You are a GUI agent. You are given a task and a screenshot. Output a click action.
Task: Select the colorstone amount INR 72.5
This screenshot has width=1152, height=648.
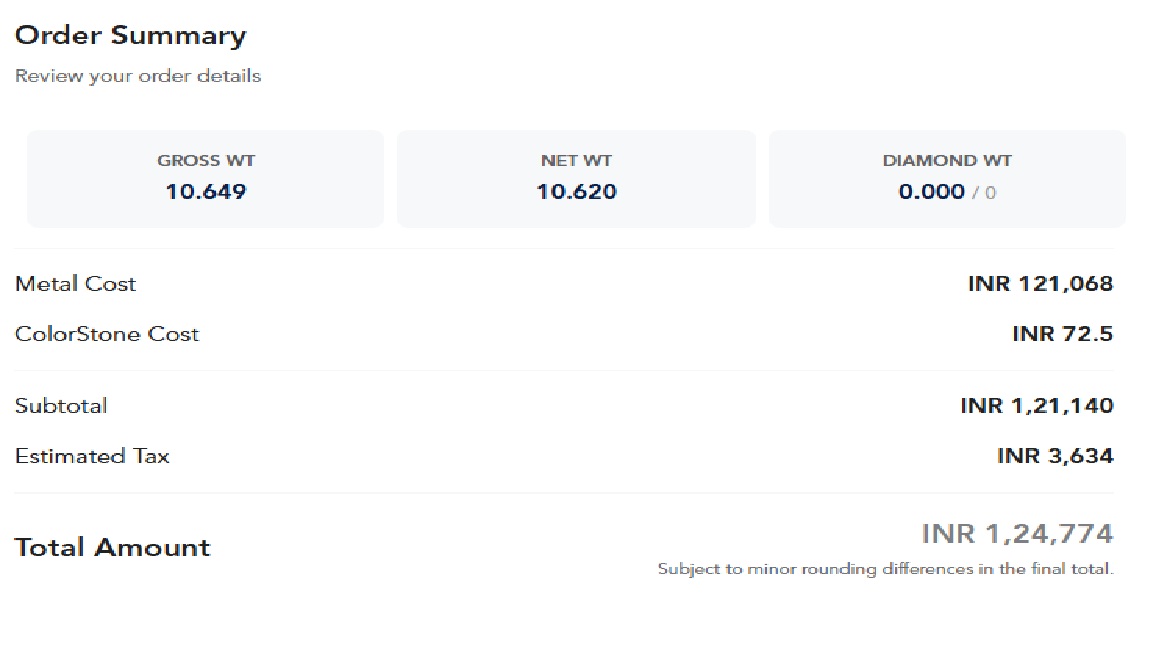coord(1062,334)
